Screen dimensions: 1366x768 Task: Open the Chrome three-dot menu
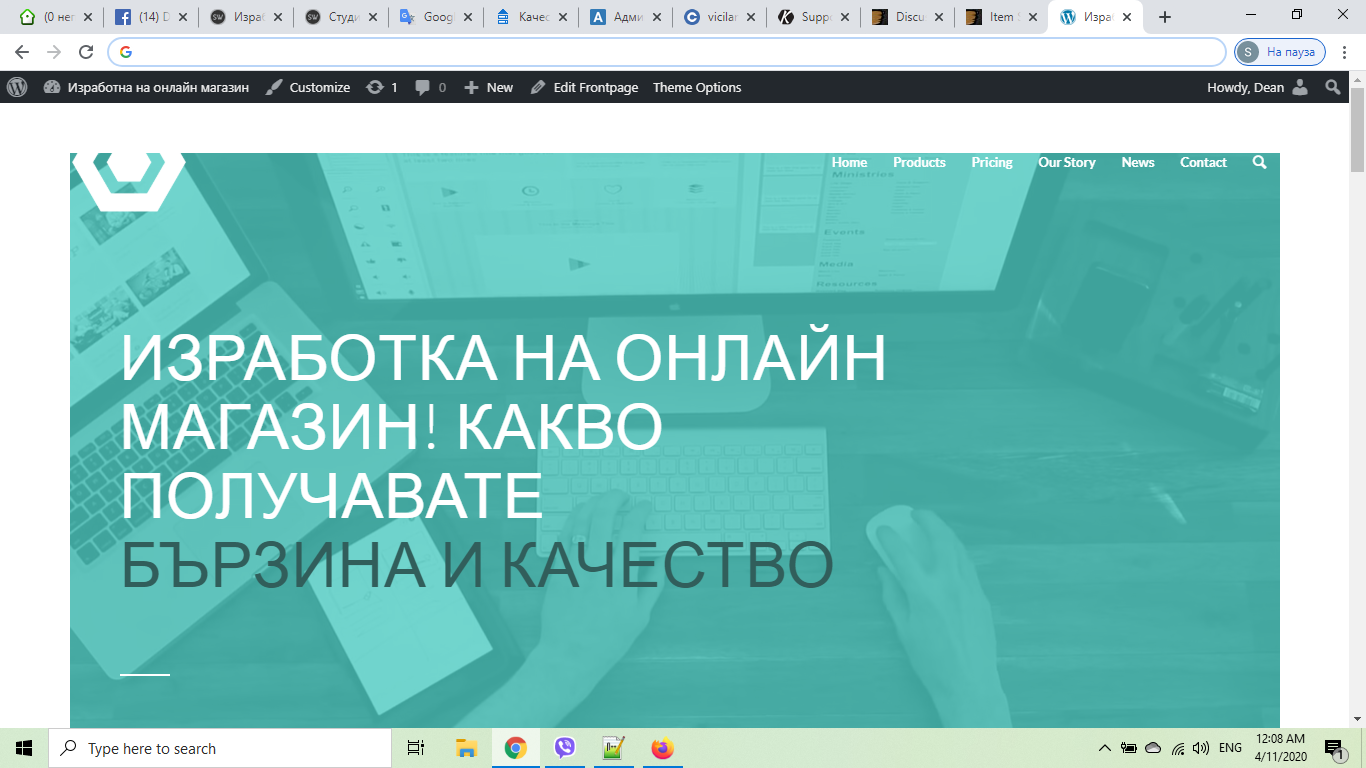point(1346,52)
